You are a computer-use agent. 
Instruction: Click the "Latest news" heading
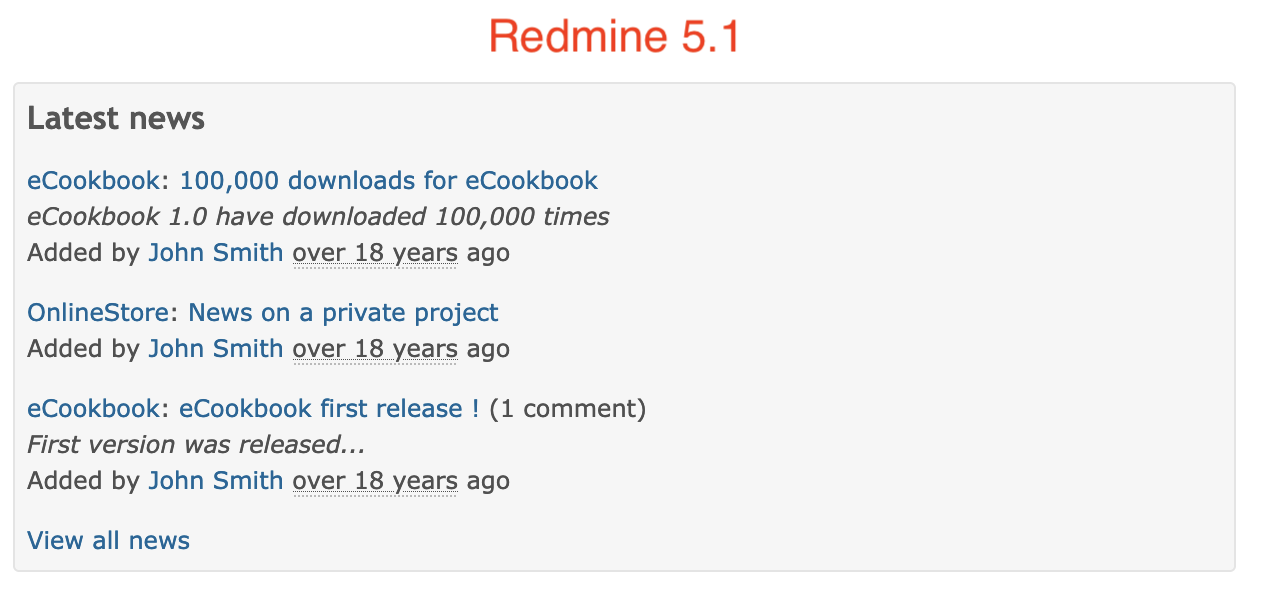pyautogui.click(x=116, y=118)
